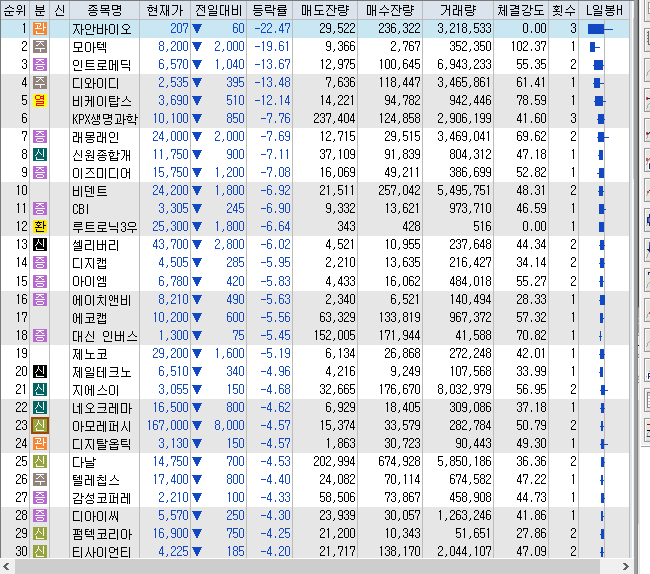
Task: Select the stock name 에코캡
Action: tap(90, 318)
